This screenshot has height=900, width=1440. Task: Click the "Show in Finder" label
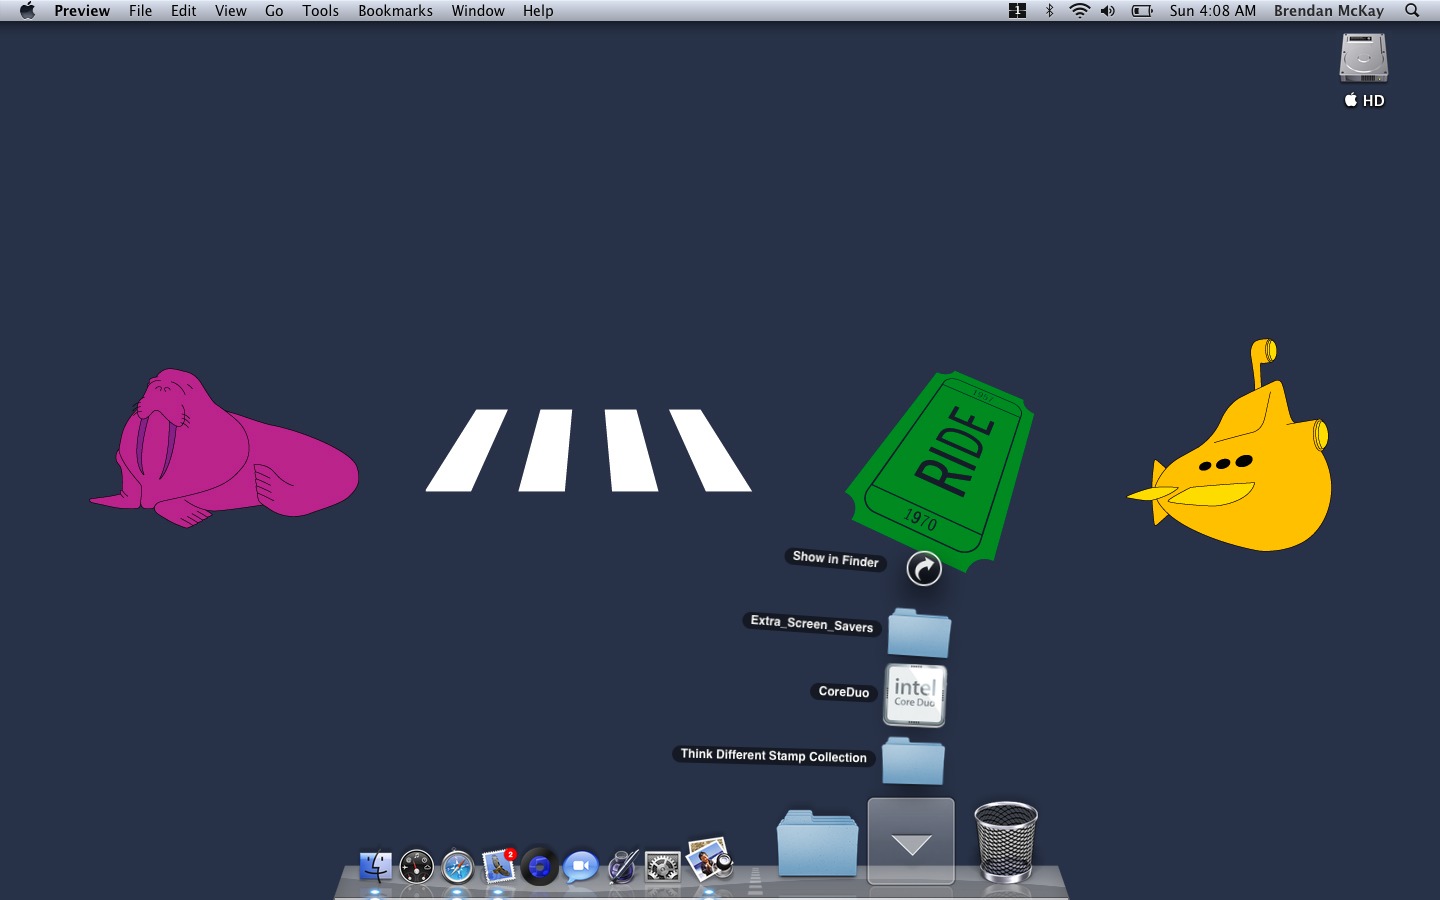(836, 559)
